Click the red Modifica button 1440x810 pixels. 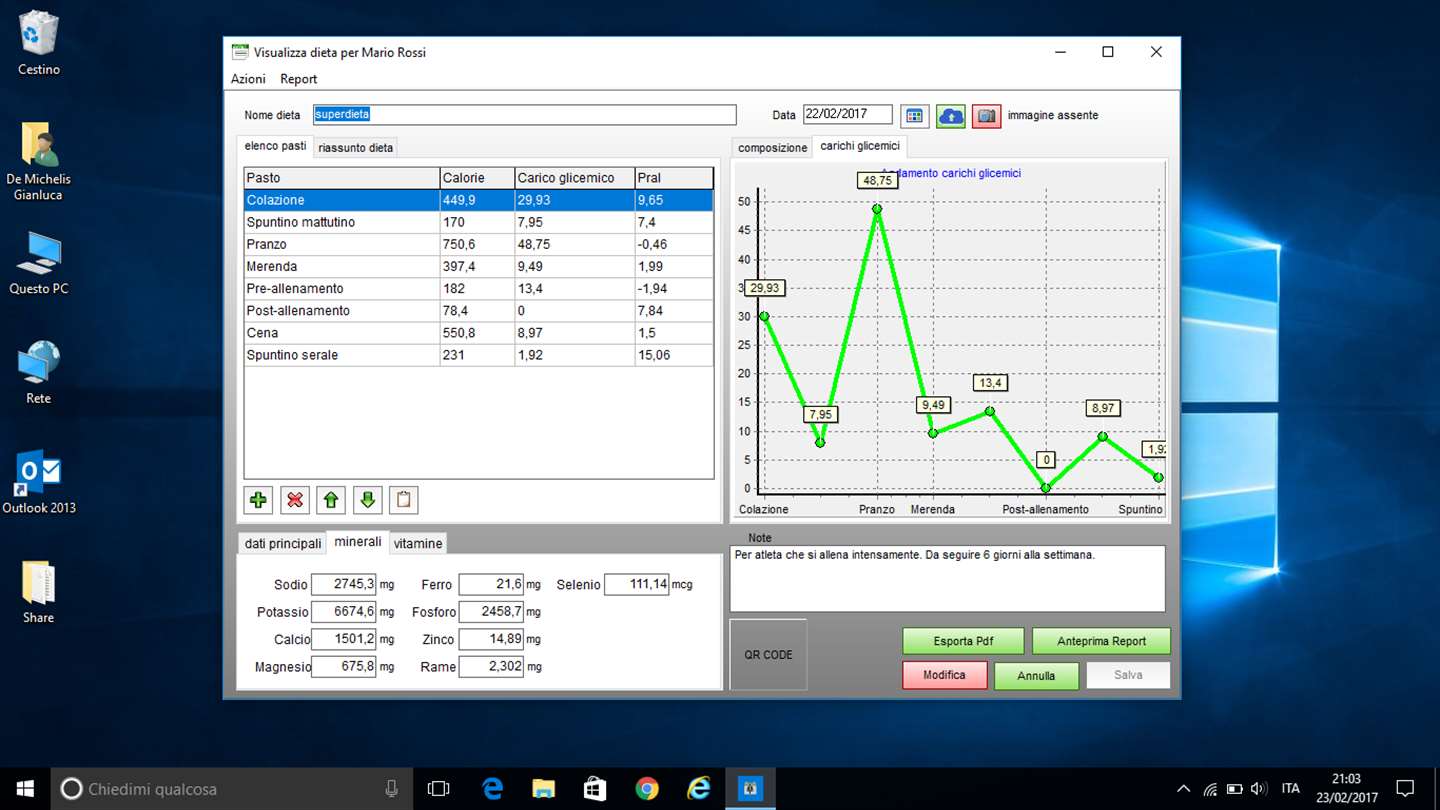944,675
